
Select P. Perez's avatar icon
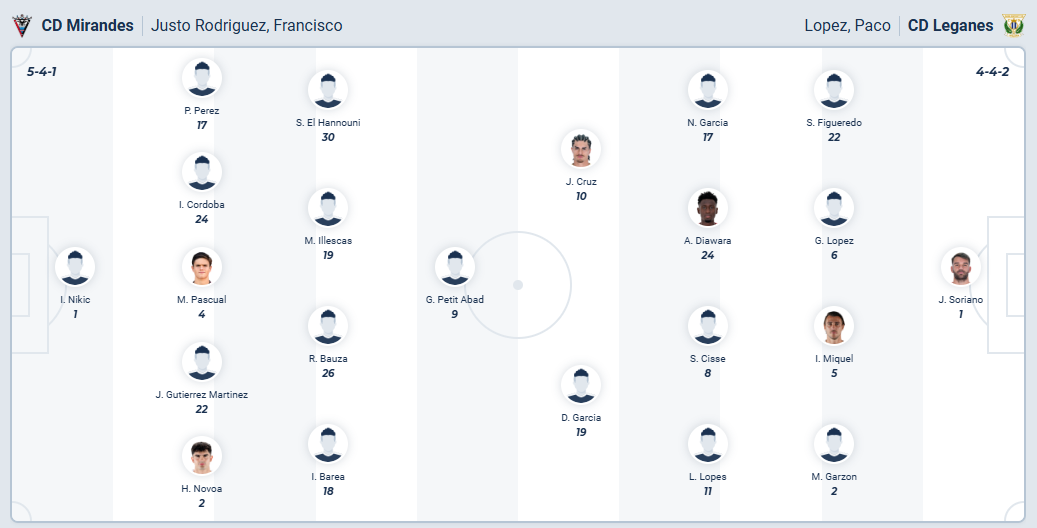(x=202, y=78)
